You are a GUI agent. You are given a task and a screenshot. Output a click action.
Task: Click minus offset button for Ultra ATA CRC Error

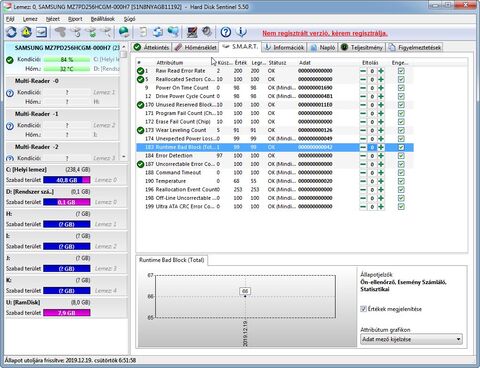[363, 206]
